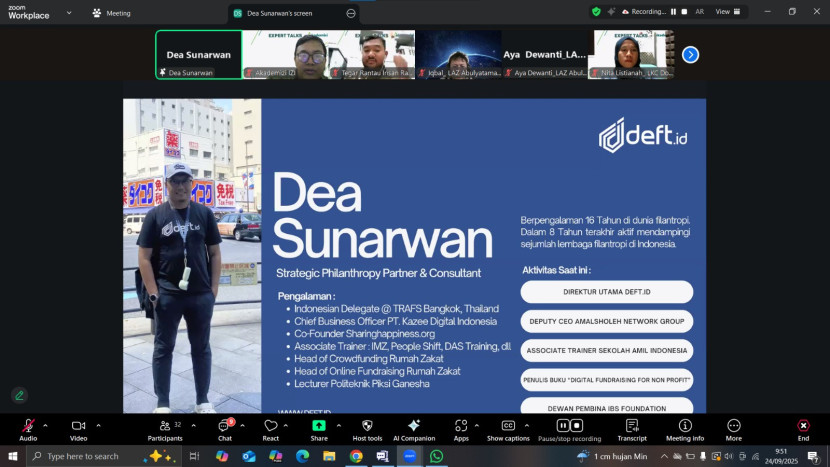Open the View dropdown at top right

click(x=726, y=12)
